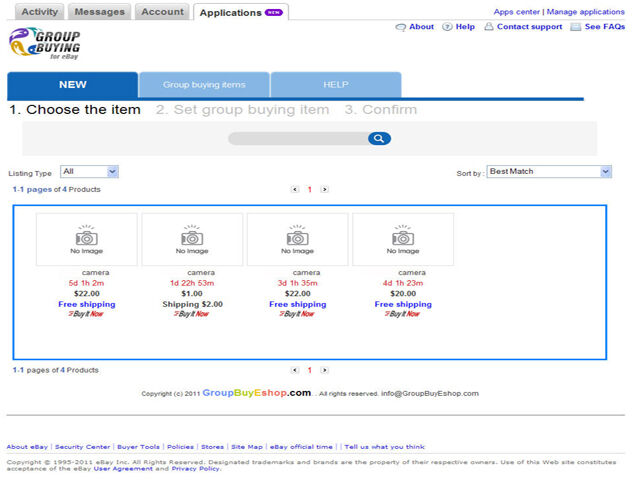The width and height of the screenshot is (640, 480).
Task: Select the No Image thumbnail of $22.00 5d camera
Action: (87, 240)
